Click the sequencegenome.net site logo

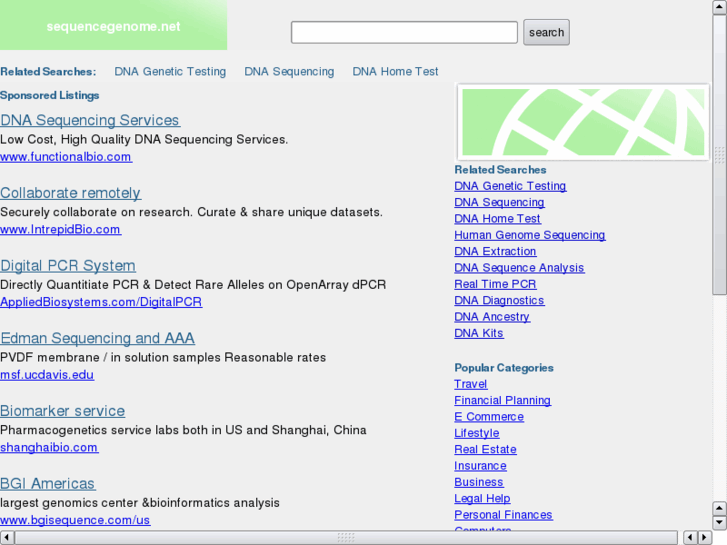click(113, 26)
